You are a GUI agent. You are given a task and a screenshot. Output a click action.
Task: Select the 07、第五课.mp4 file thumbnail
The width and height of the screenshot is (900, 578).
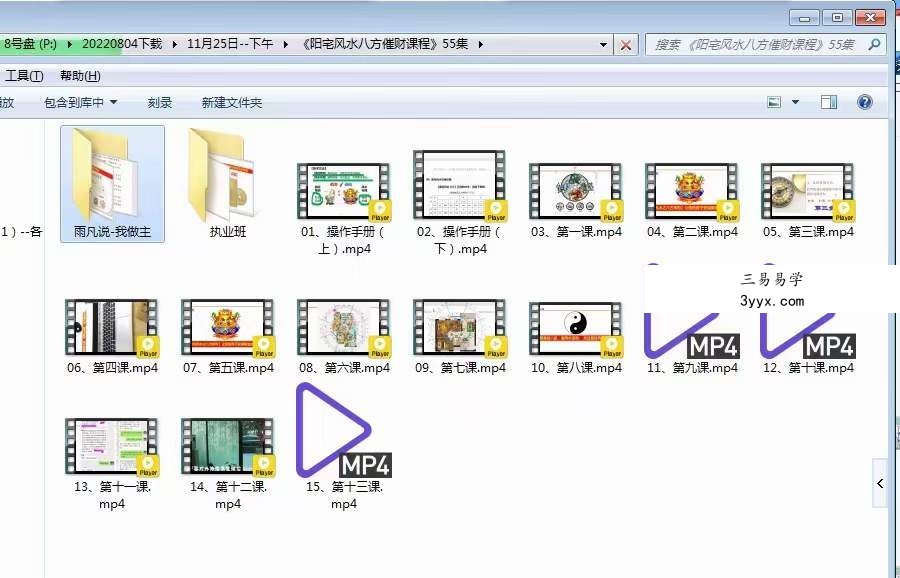click(228, 328)
